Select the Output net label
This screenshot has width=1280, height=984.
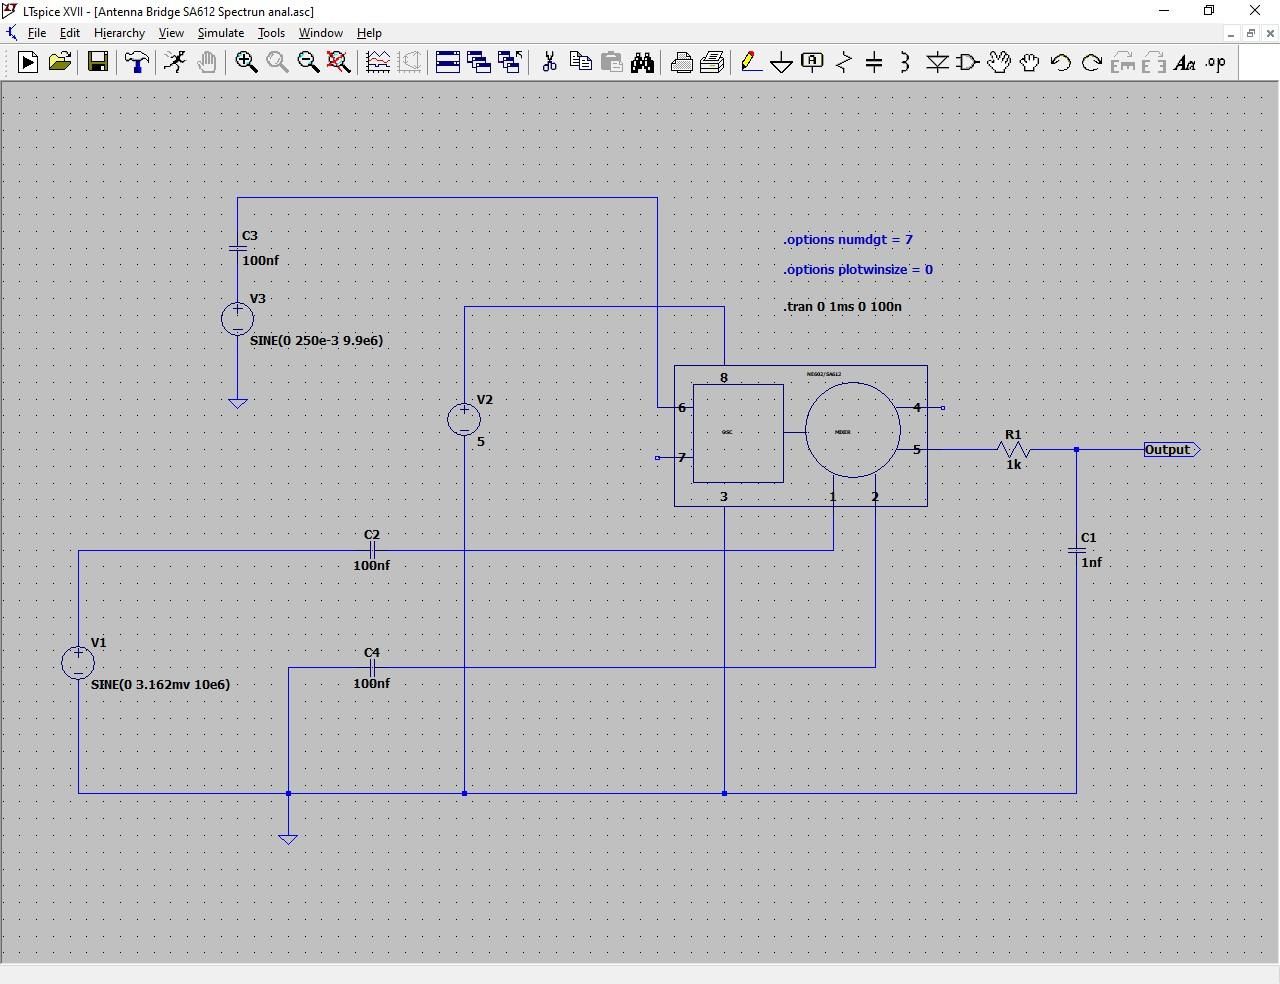pyautogui.click(x=1169, y=449)
